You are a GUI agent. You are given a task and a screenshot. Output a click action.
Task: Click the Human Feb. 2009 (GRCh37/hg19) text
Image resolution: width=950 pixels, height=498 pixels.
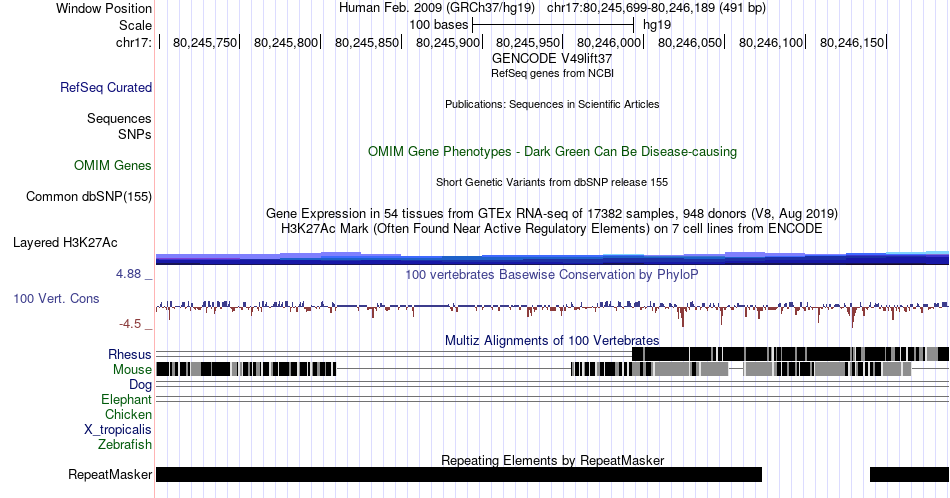437,8
